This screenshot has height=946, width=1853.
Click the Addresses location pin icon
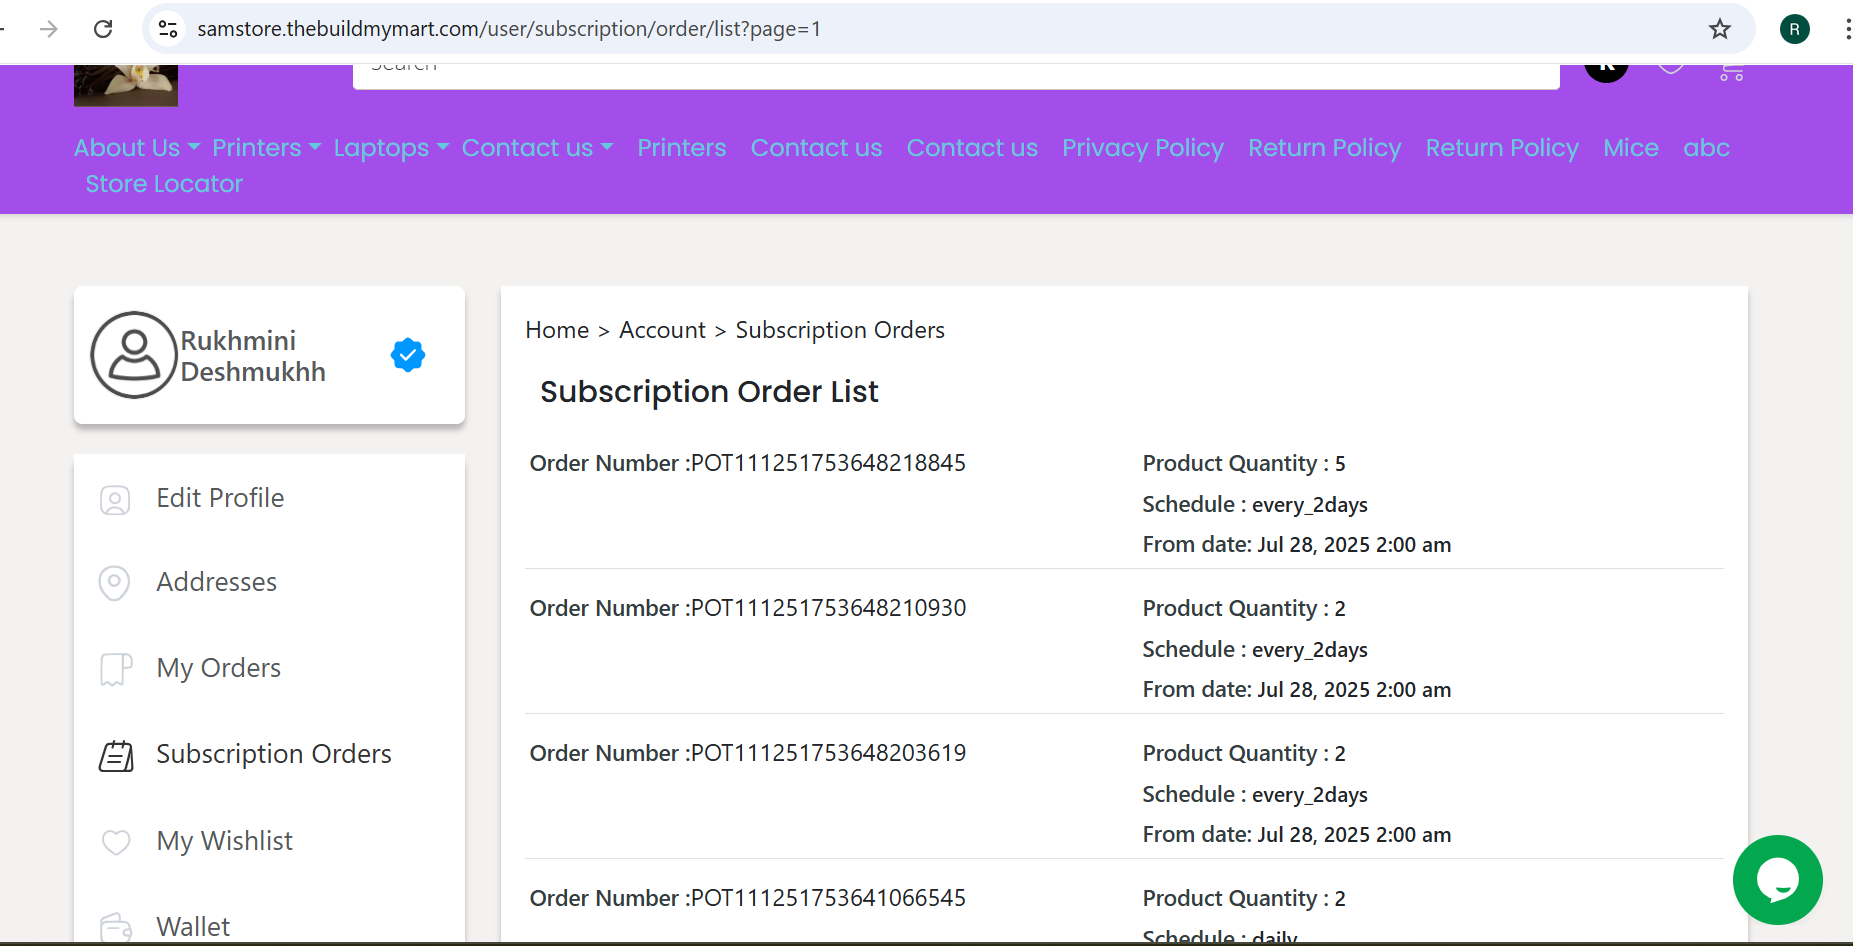pos(115,583)
